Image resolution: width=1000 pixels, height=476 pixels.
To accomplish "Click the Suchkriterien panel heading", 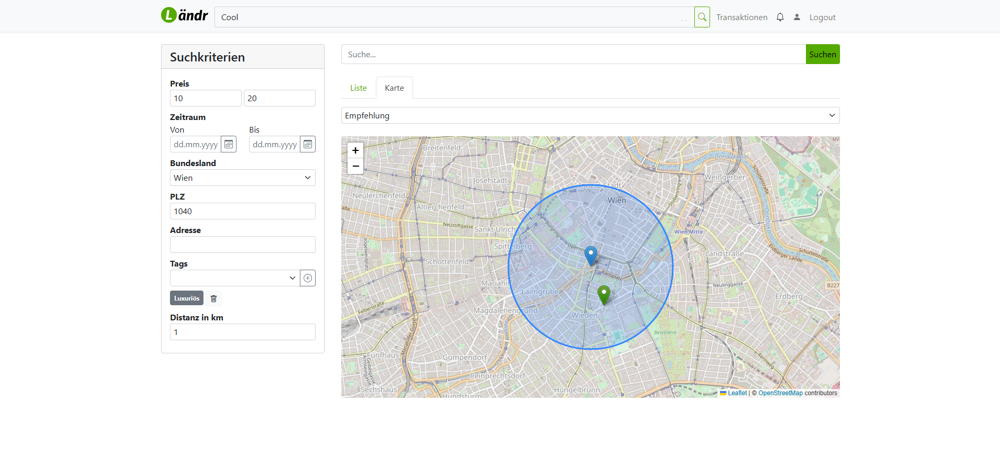I will [x=207, y=57].
